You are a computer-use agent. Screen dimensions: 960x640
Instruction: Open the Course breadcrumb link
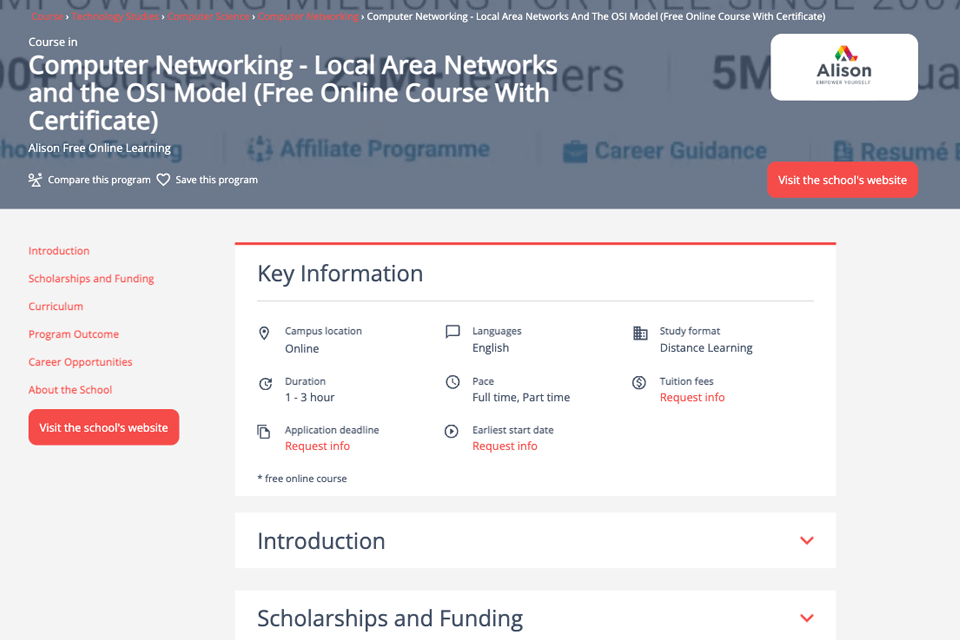click(x=47, y=17)
